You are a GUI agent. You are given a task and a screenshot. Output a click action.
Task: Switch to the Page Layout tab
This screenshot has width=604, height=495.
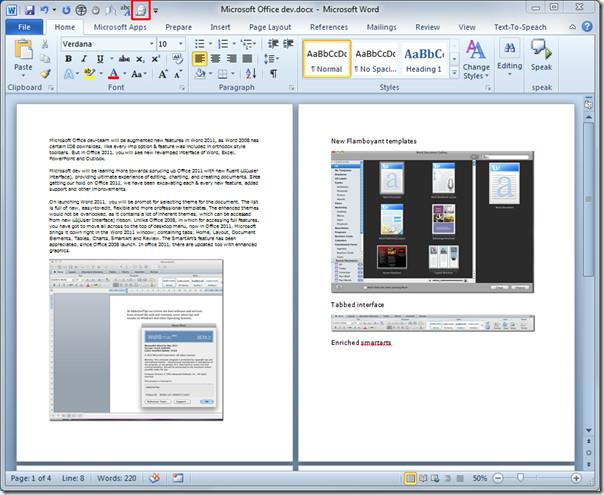pos(269,27)
